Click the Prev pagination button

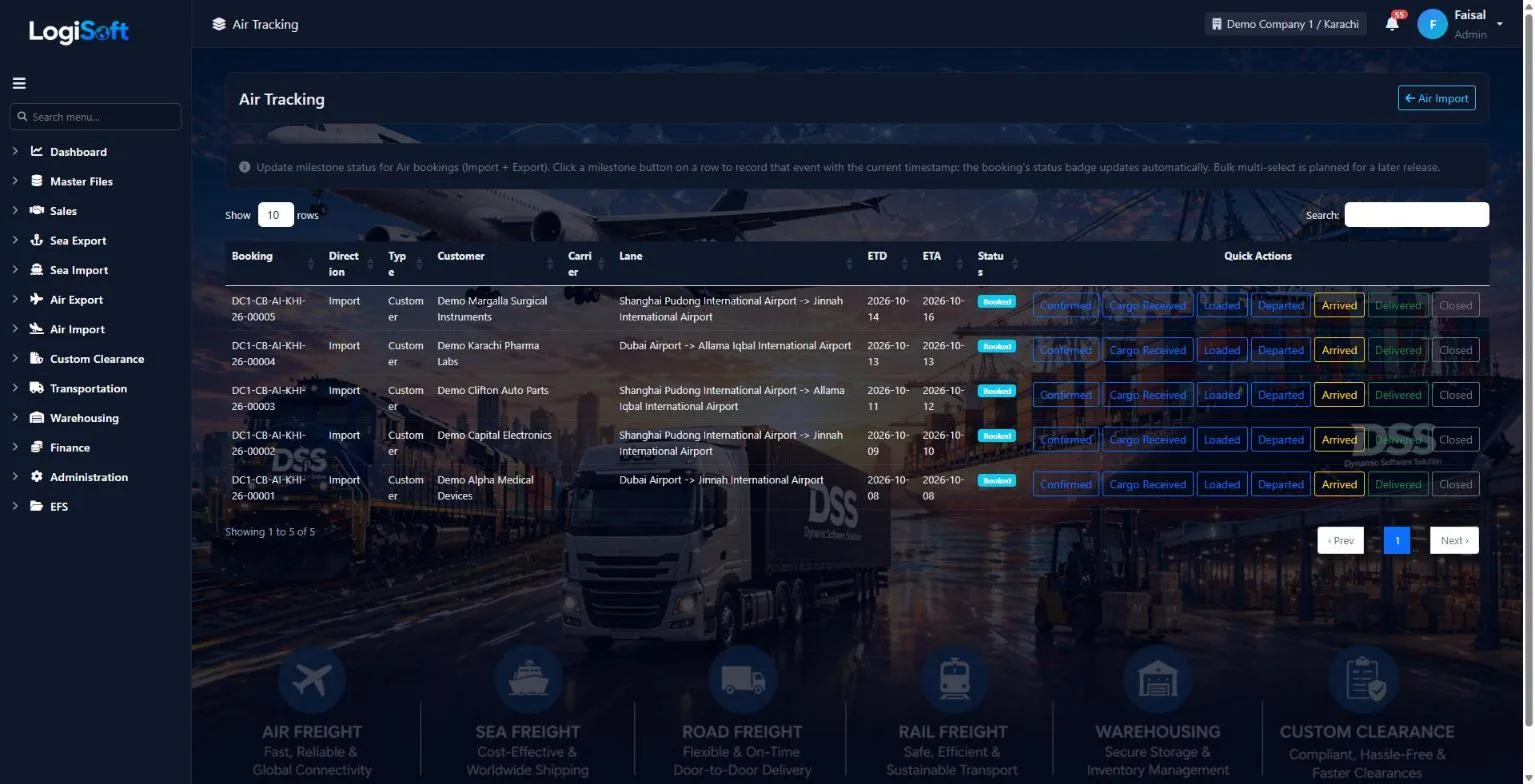coord(1340,540)
